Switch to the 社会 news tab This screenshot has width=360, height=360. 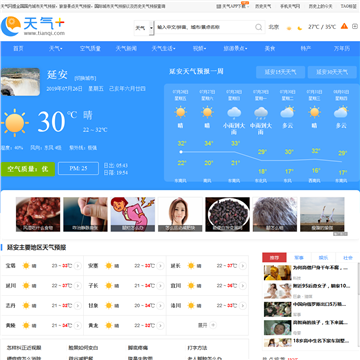tap(348, 258)
